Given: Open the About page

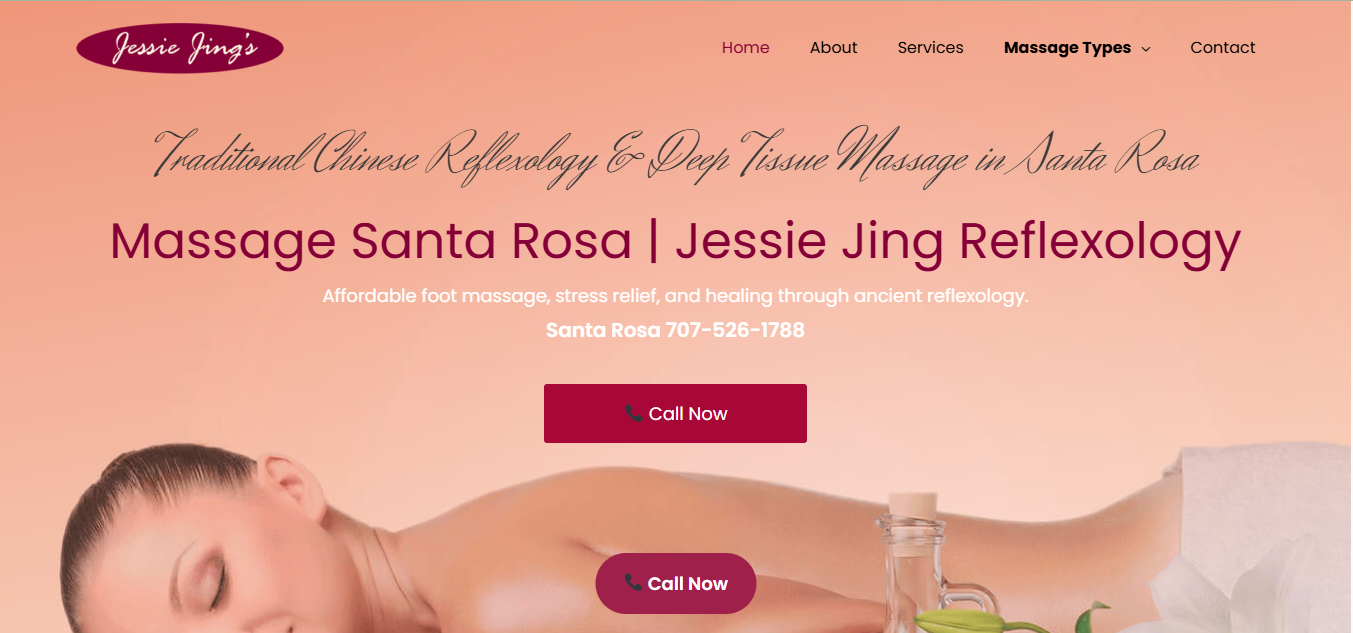Looking at the screenshot, I should [x=834, y=48].
